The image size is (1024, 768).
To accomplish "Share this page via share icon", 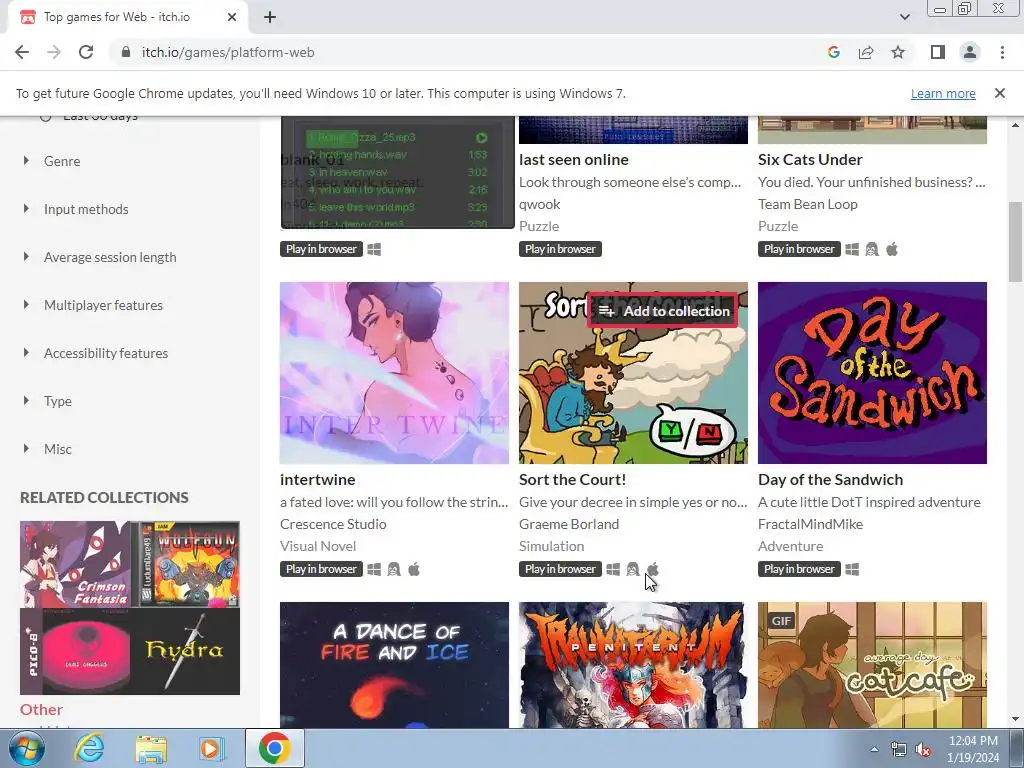I will click(x=866, y=52).
